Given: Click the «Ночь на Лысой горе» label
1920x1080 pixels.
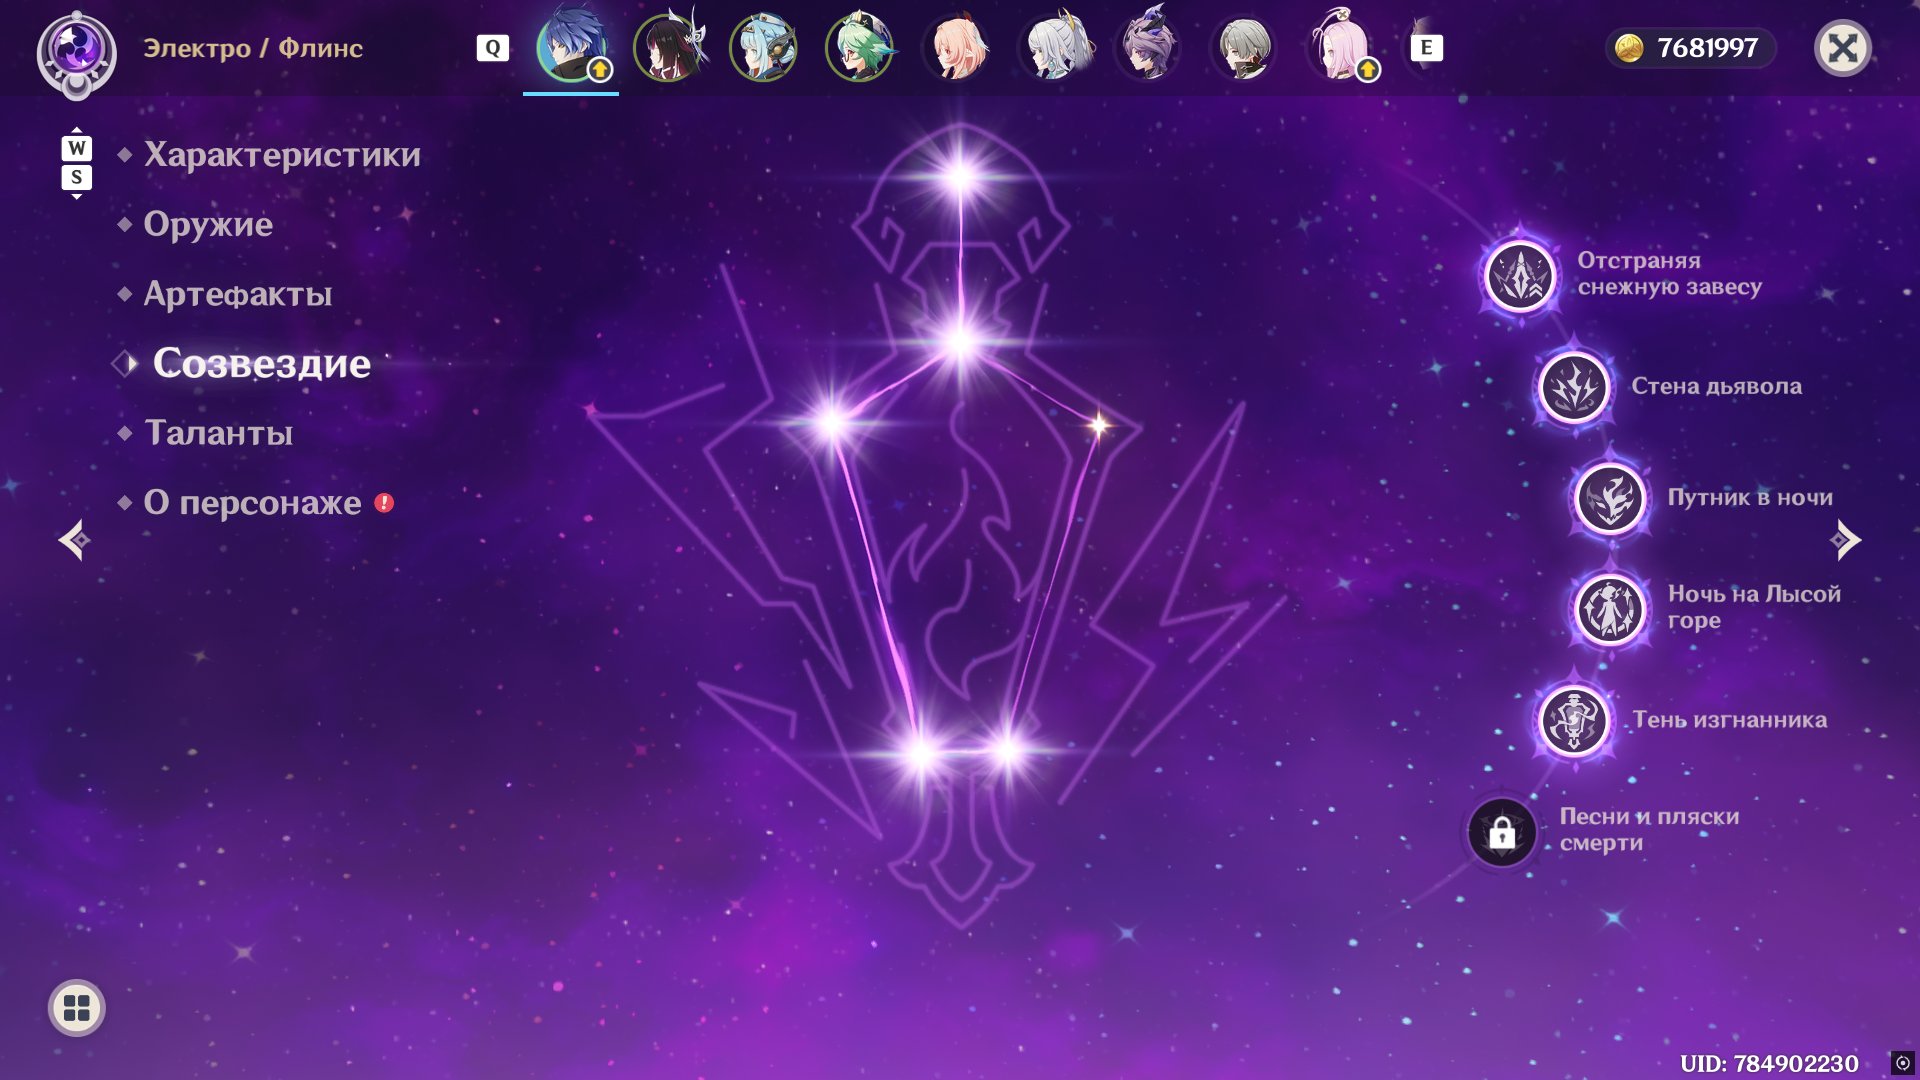Looking at the screenshot, I should pyautogui.click(x=1754, y=607).
